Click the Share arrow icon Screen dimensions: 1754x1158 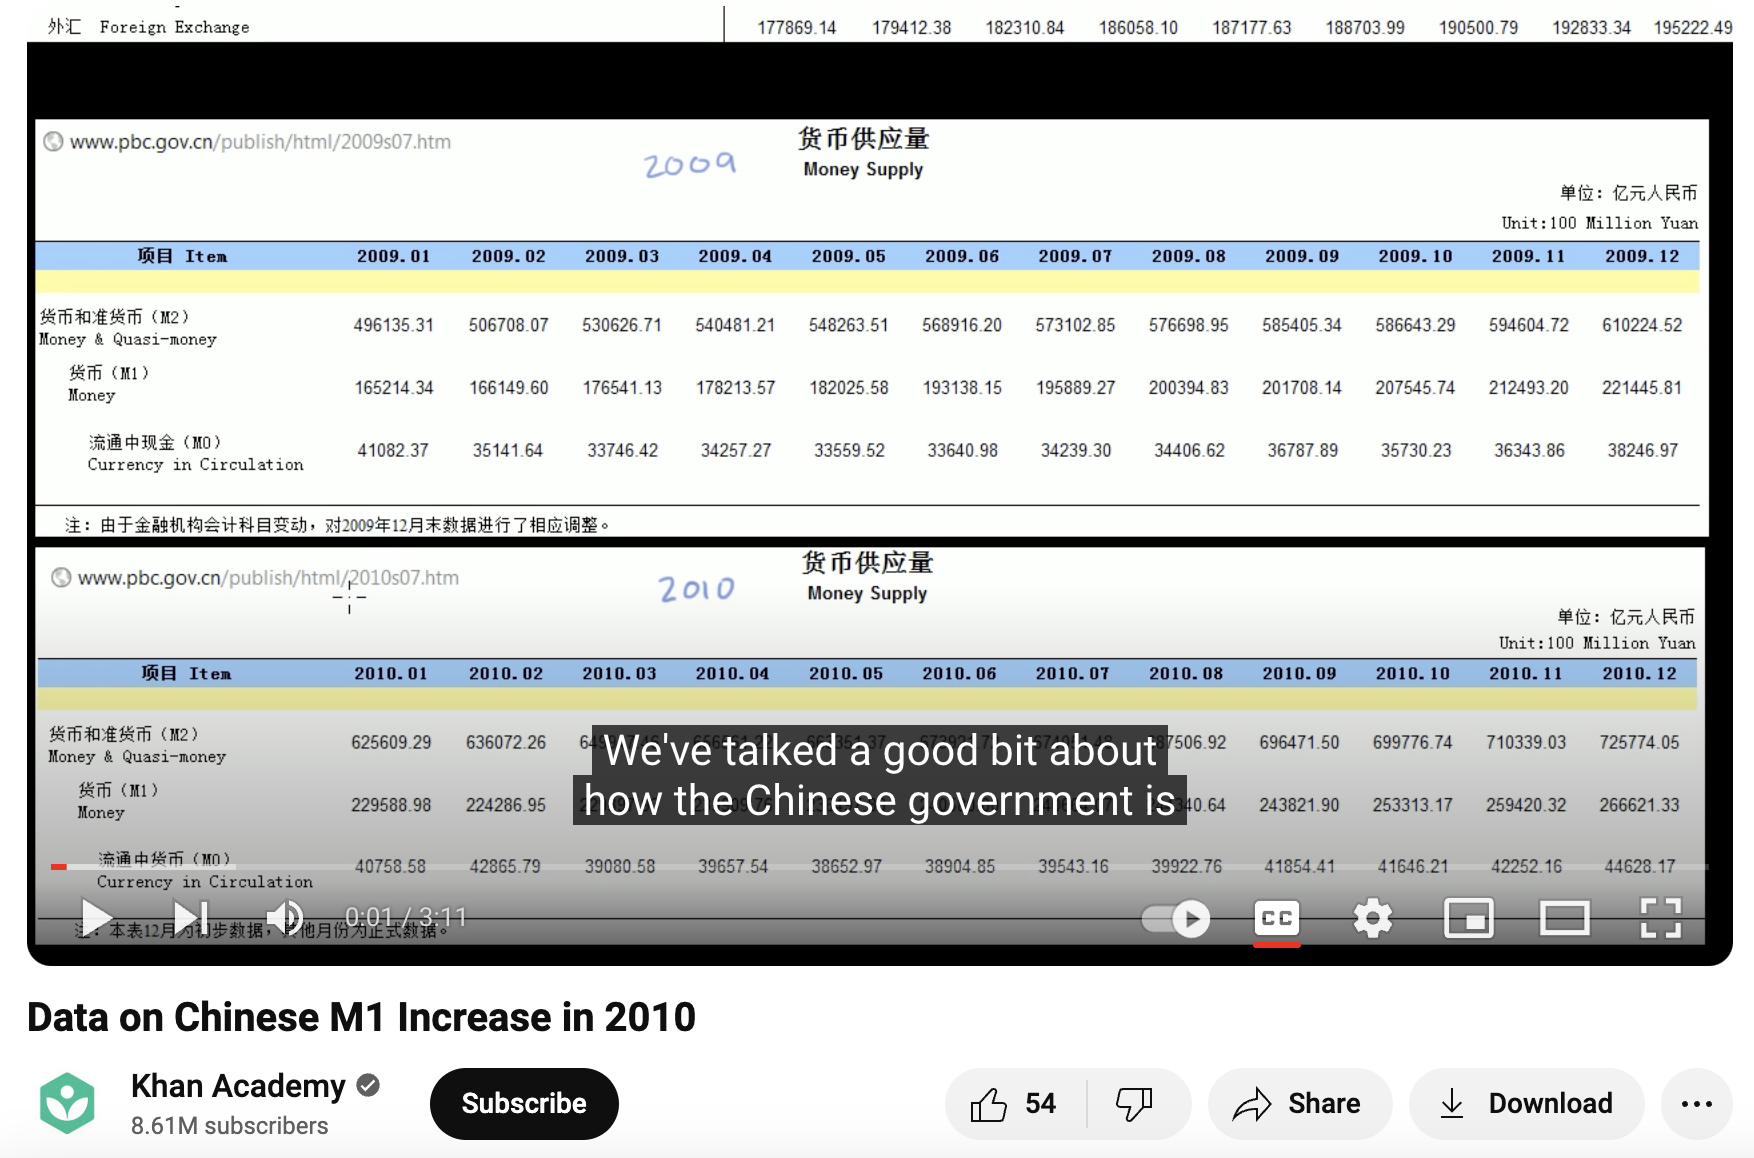coord(1251,1103)
